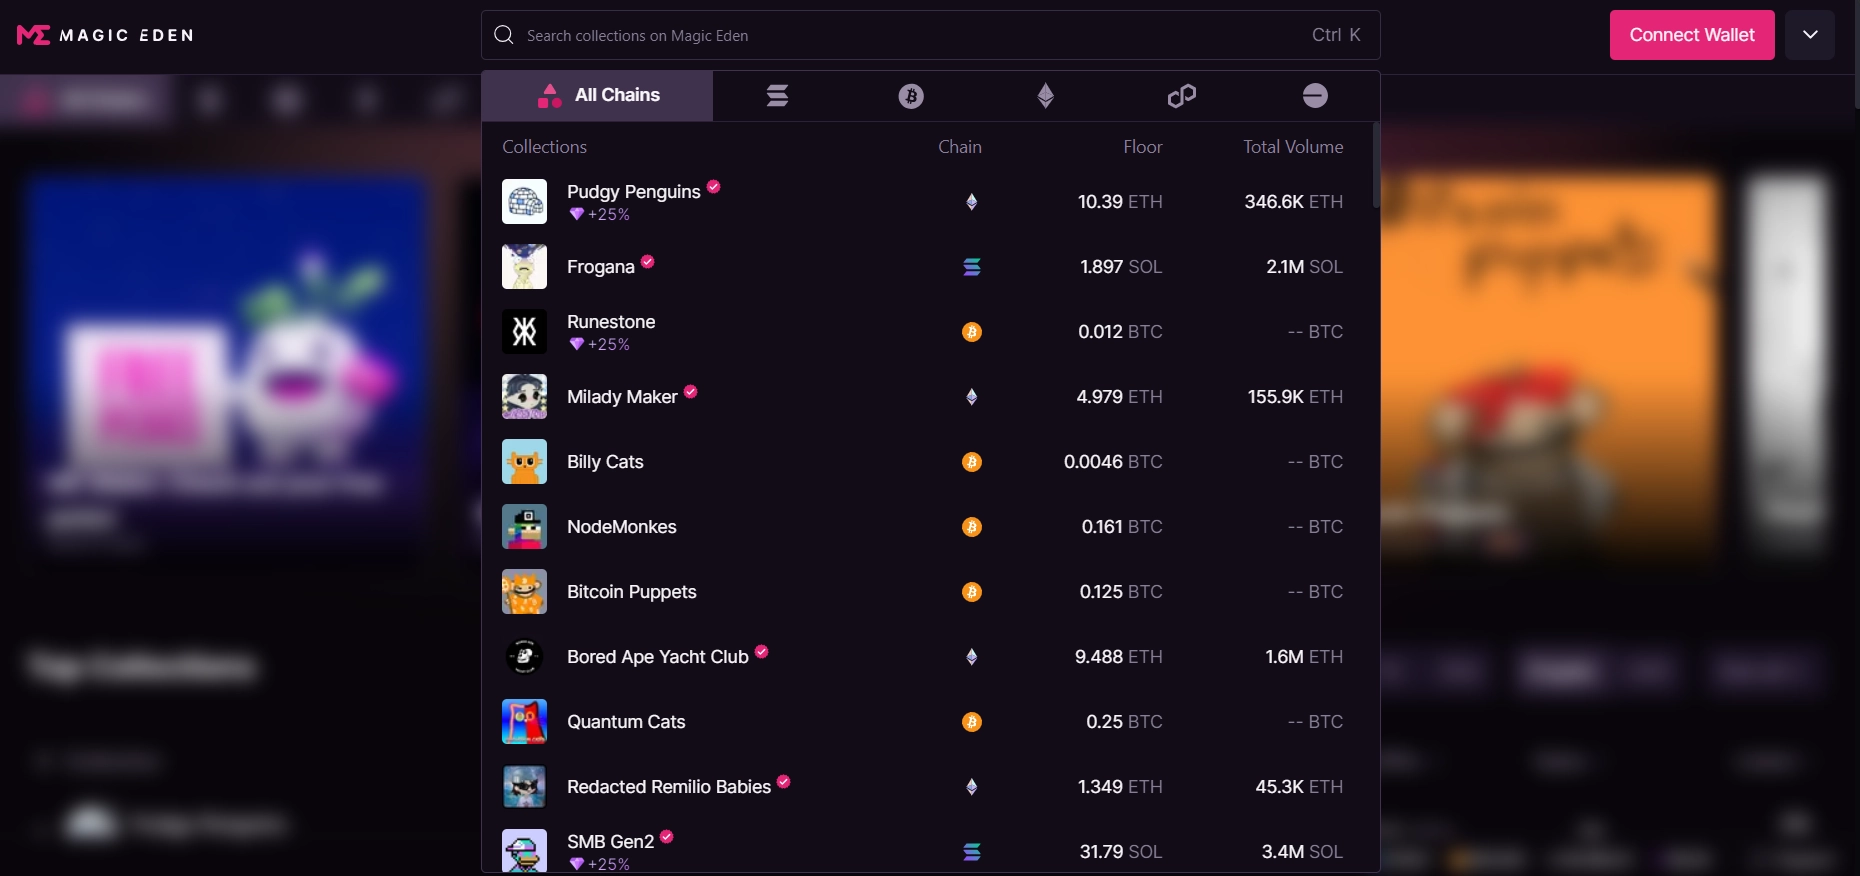Switch to the Polygon chain tab
The image size is (1860, 876).
click(x=1181, y=96)
